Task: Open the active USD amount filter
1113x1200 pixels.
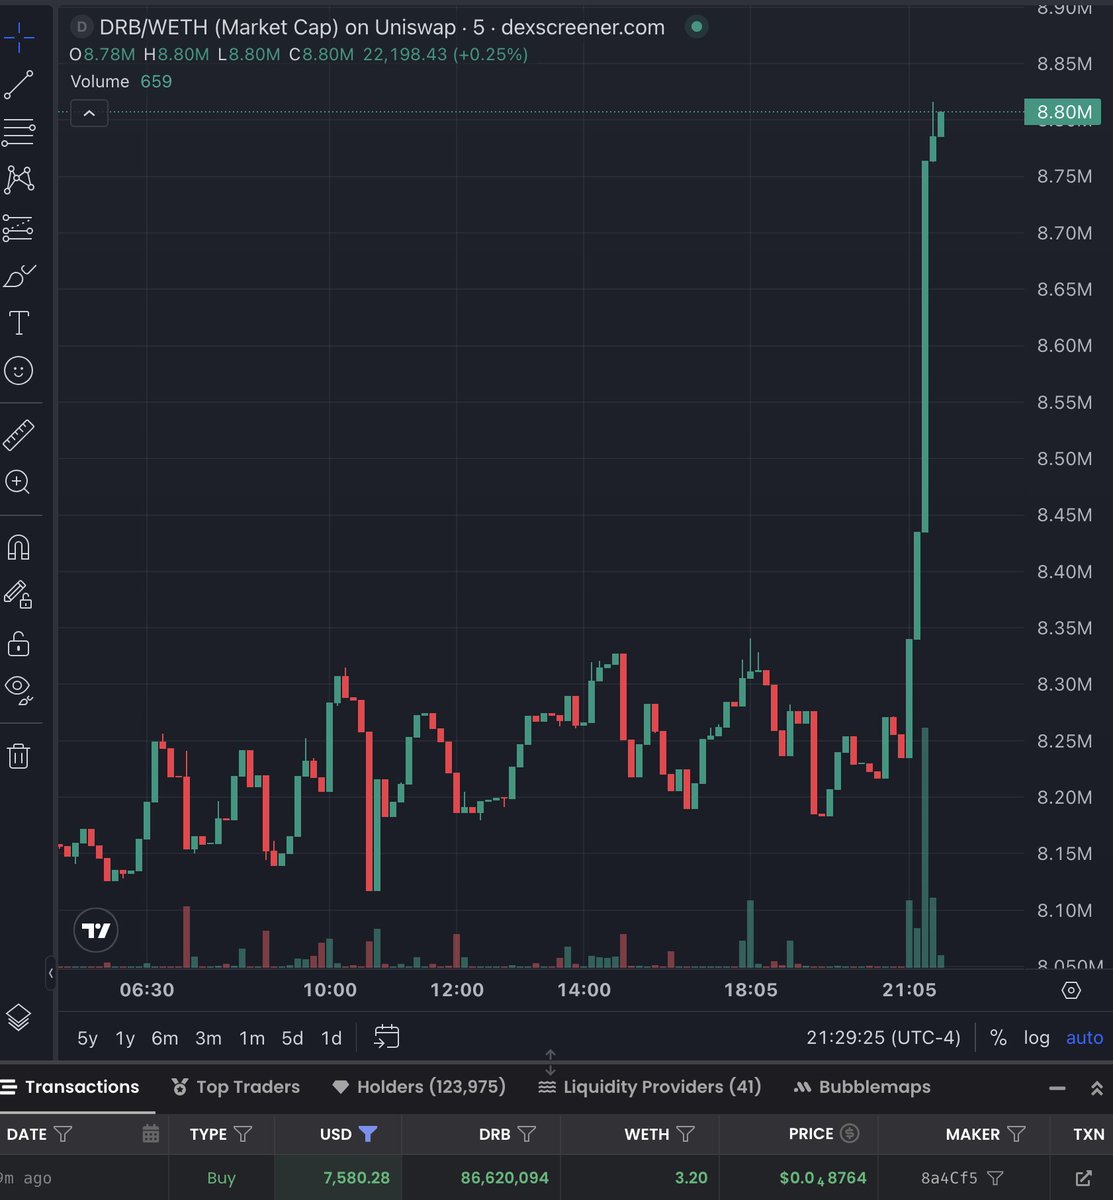Action: pos(368,1134)
